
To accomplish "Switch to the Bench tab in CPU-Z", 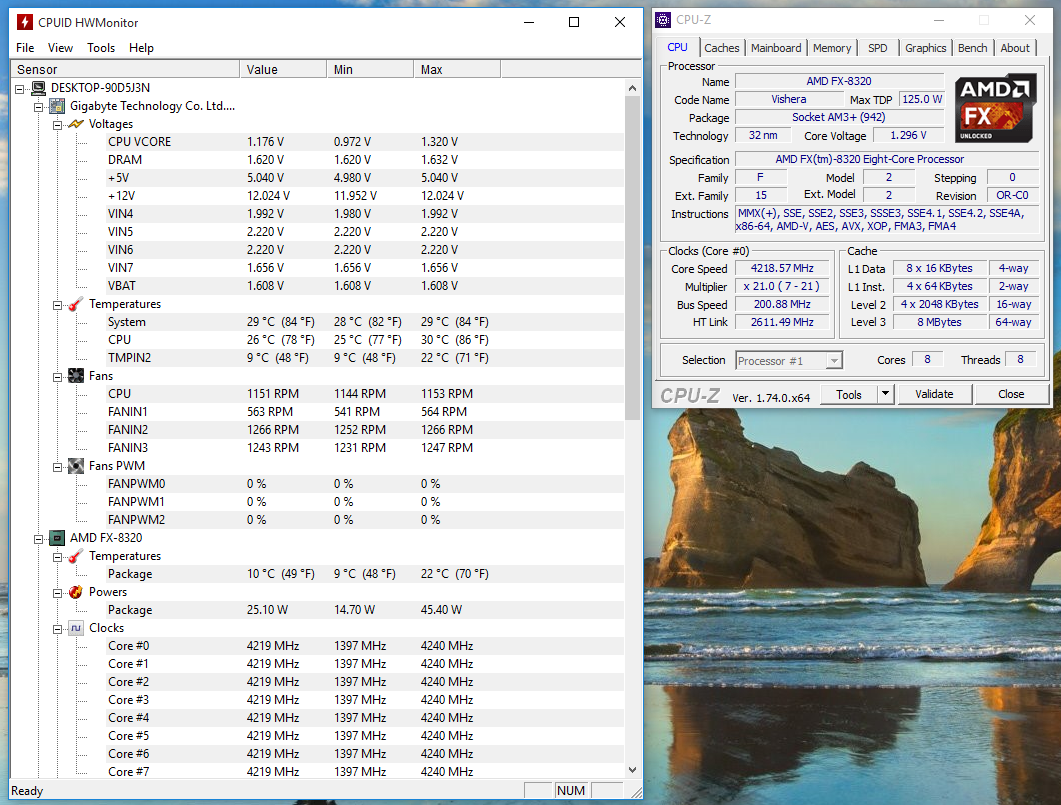I will (972, 48).
